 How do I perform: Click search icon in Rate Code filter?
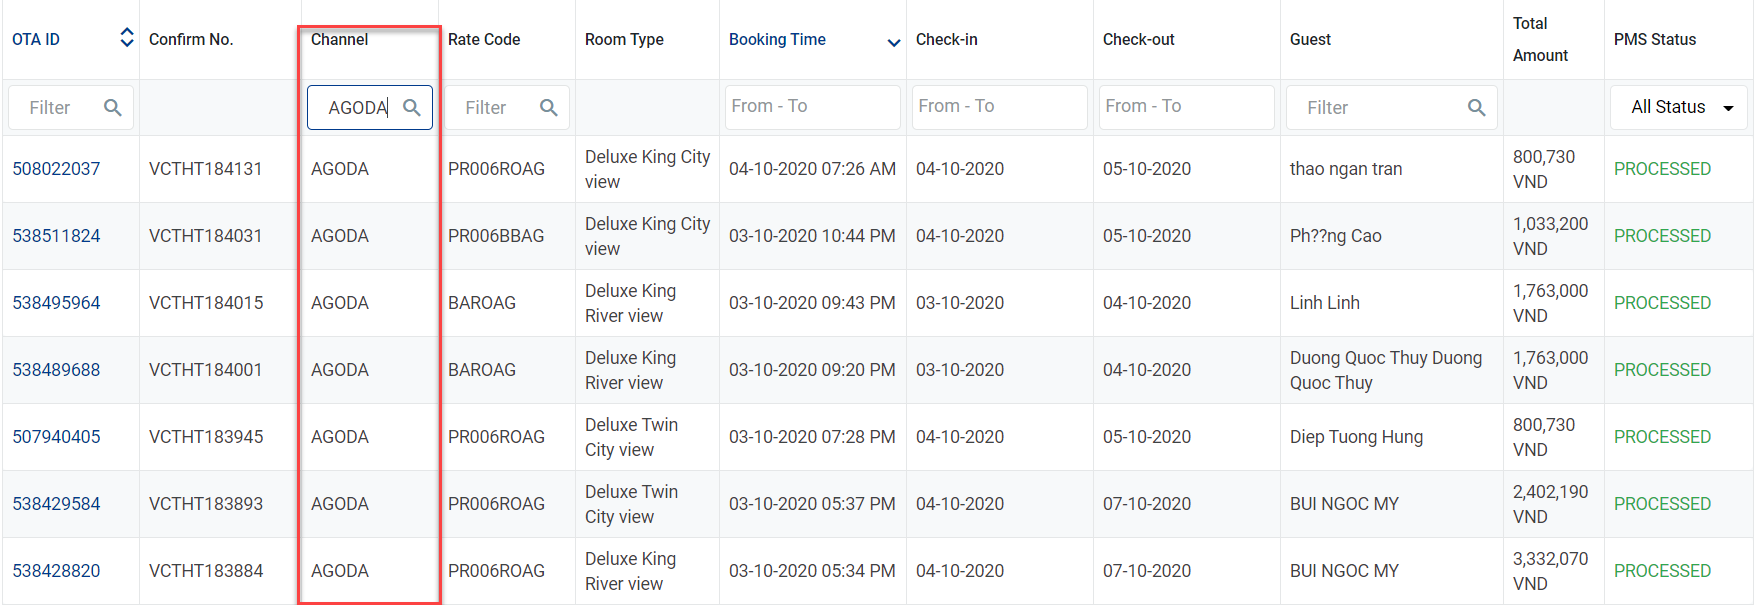click(x=548, y=108)
